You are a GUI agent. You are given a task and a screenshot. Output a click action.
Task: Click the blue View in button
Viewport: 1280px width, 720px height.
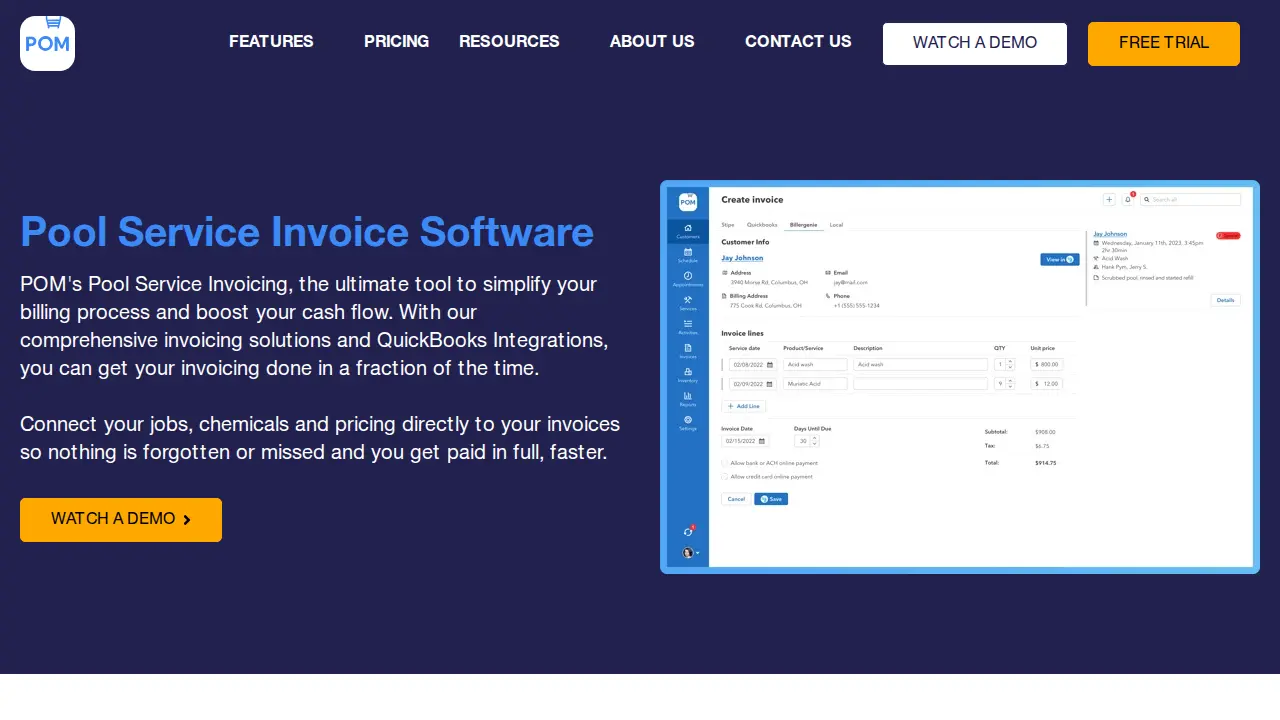pos(1060,259)
